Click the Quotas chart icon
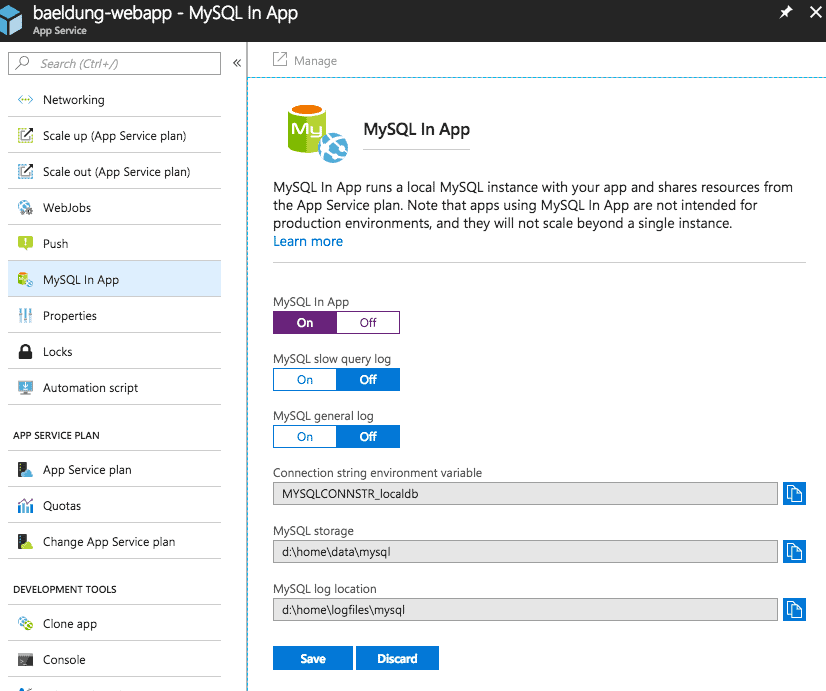 click(25, 506)
